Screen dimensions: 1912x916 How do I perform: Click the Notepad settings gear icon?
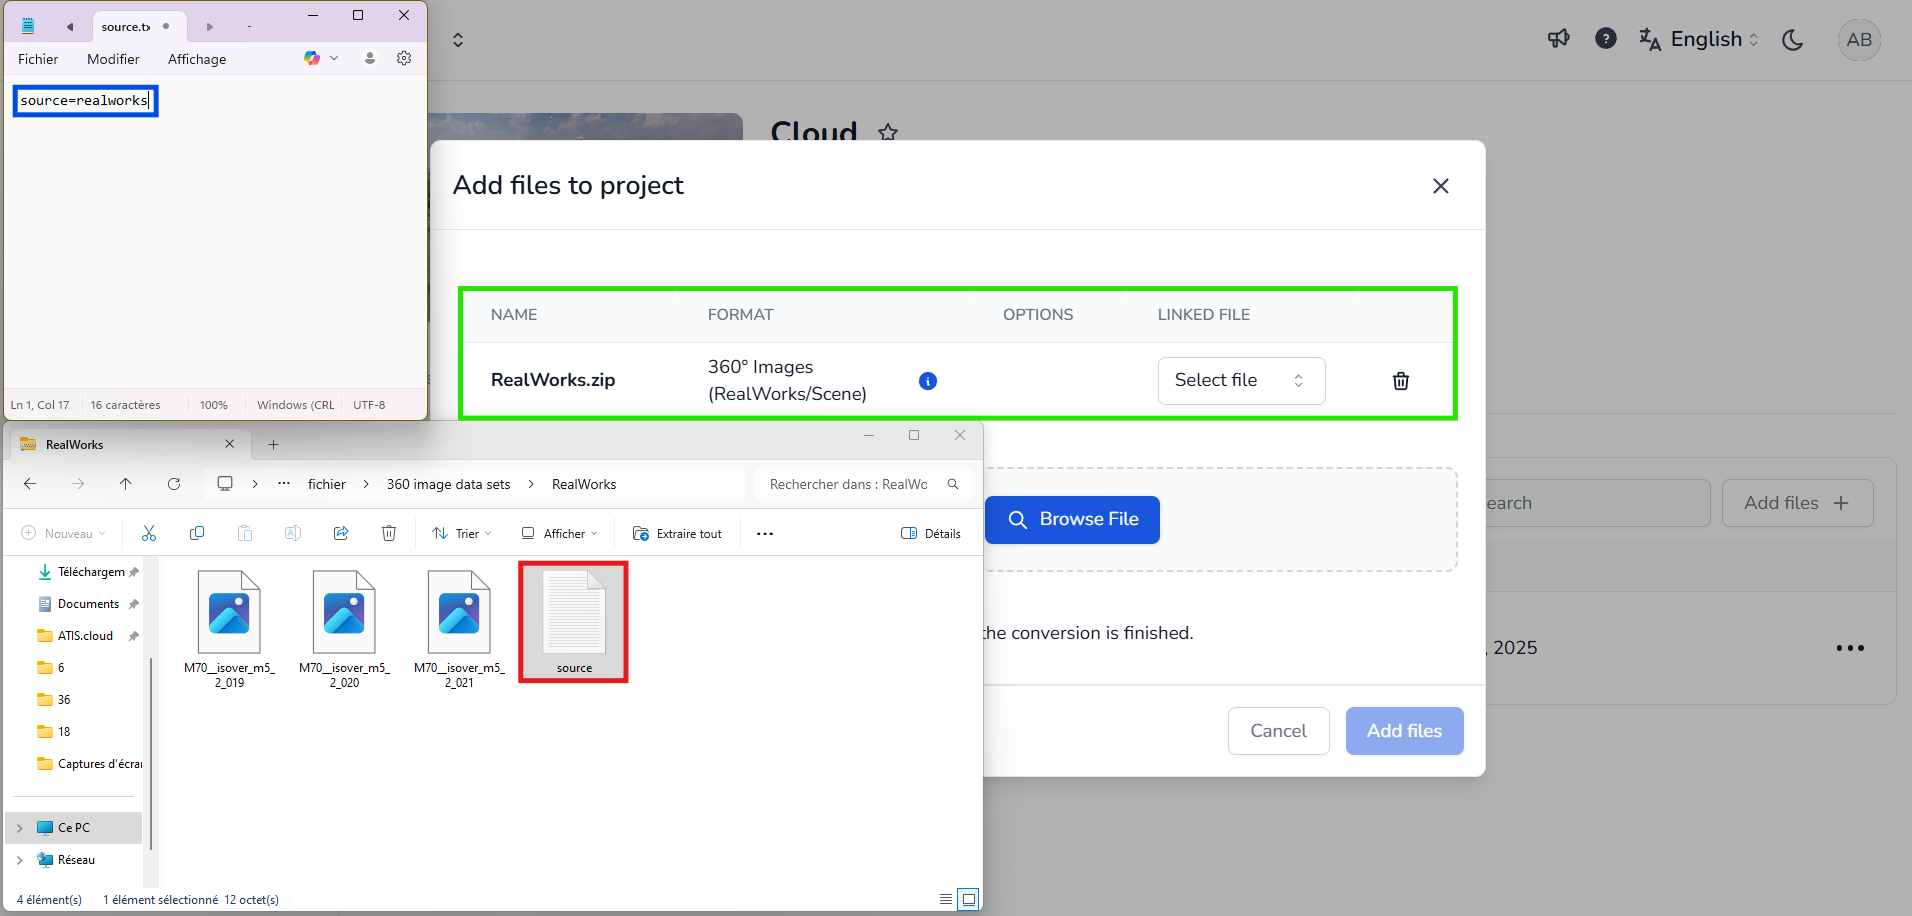(404, 58)
